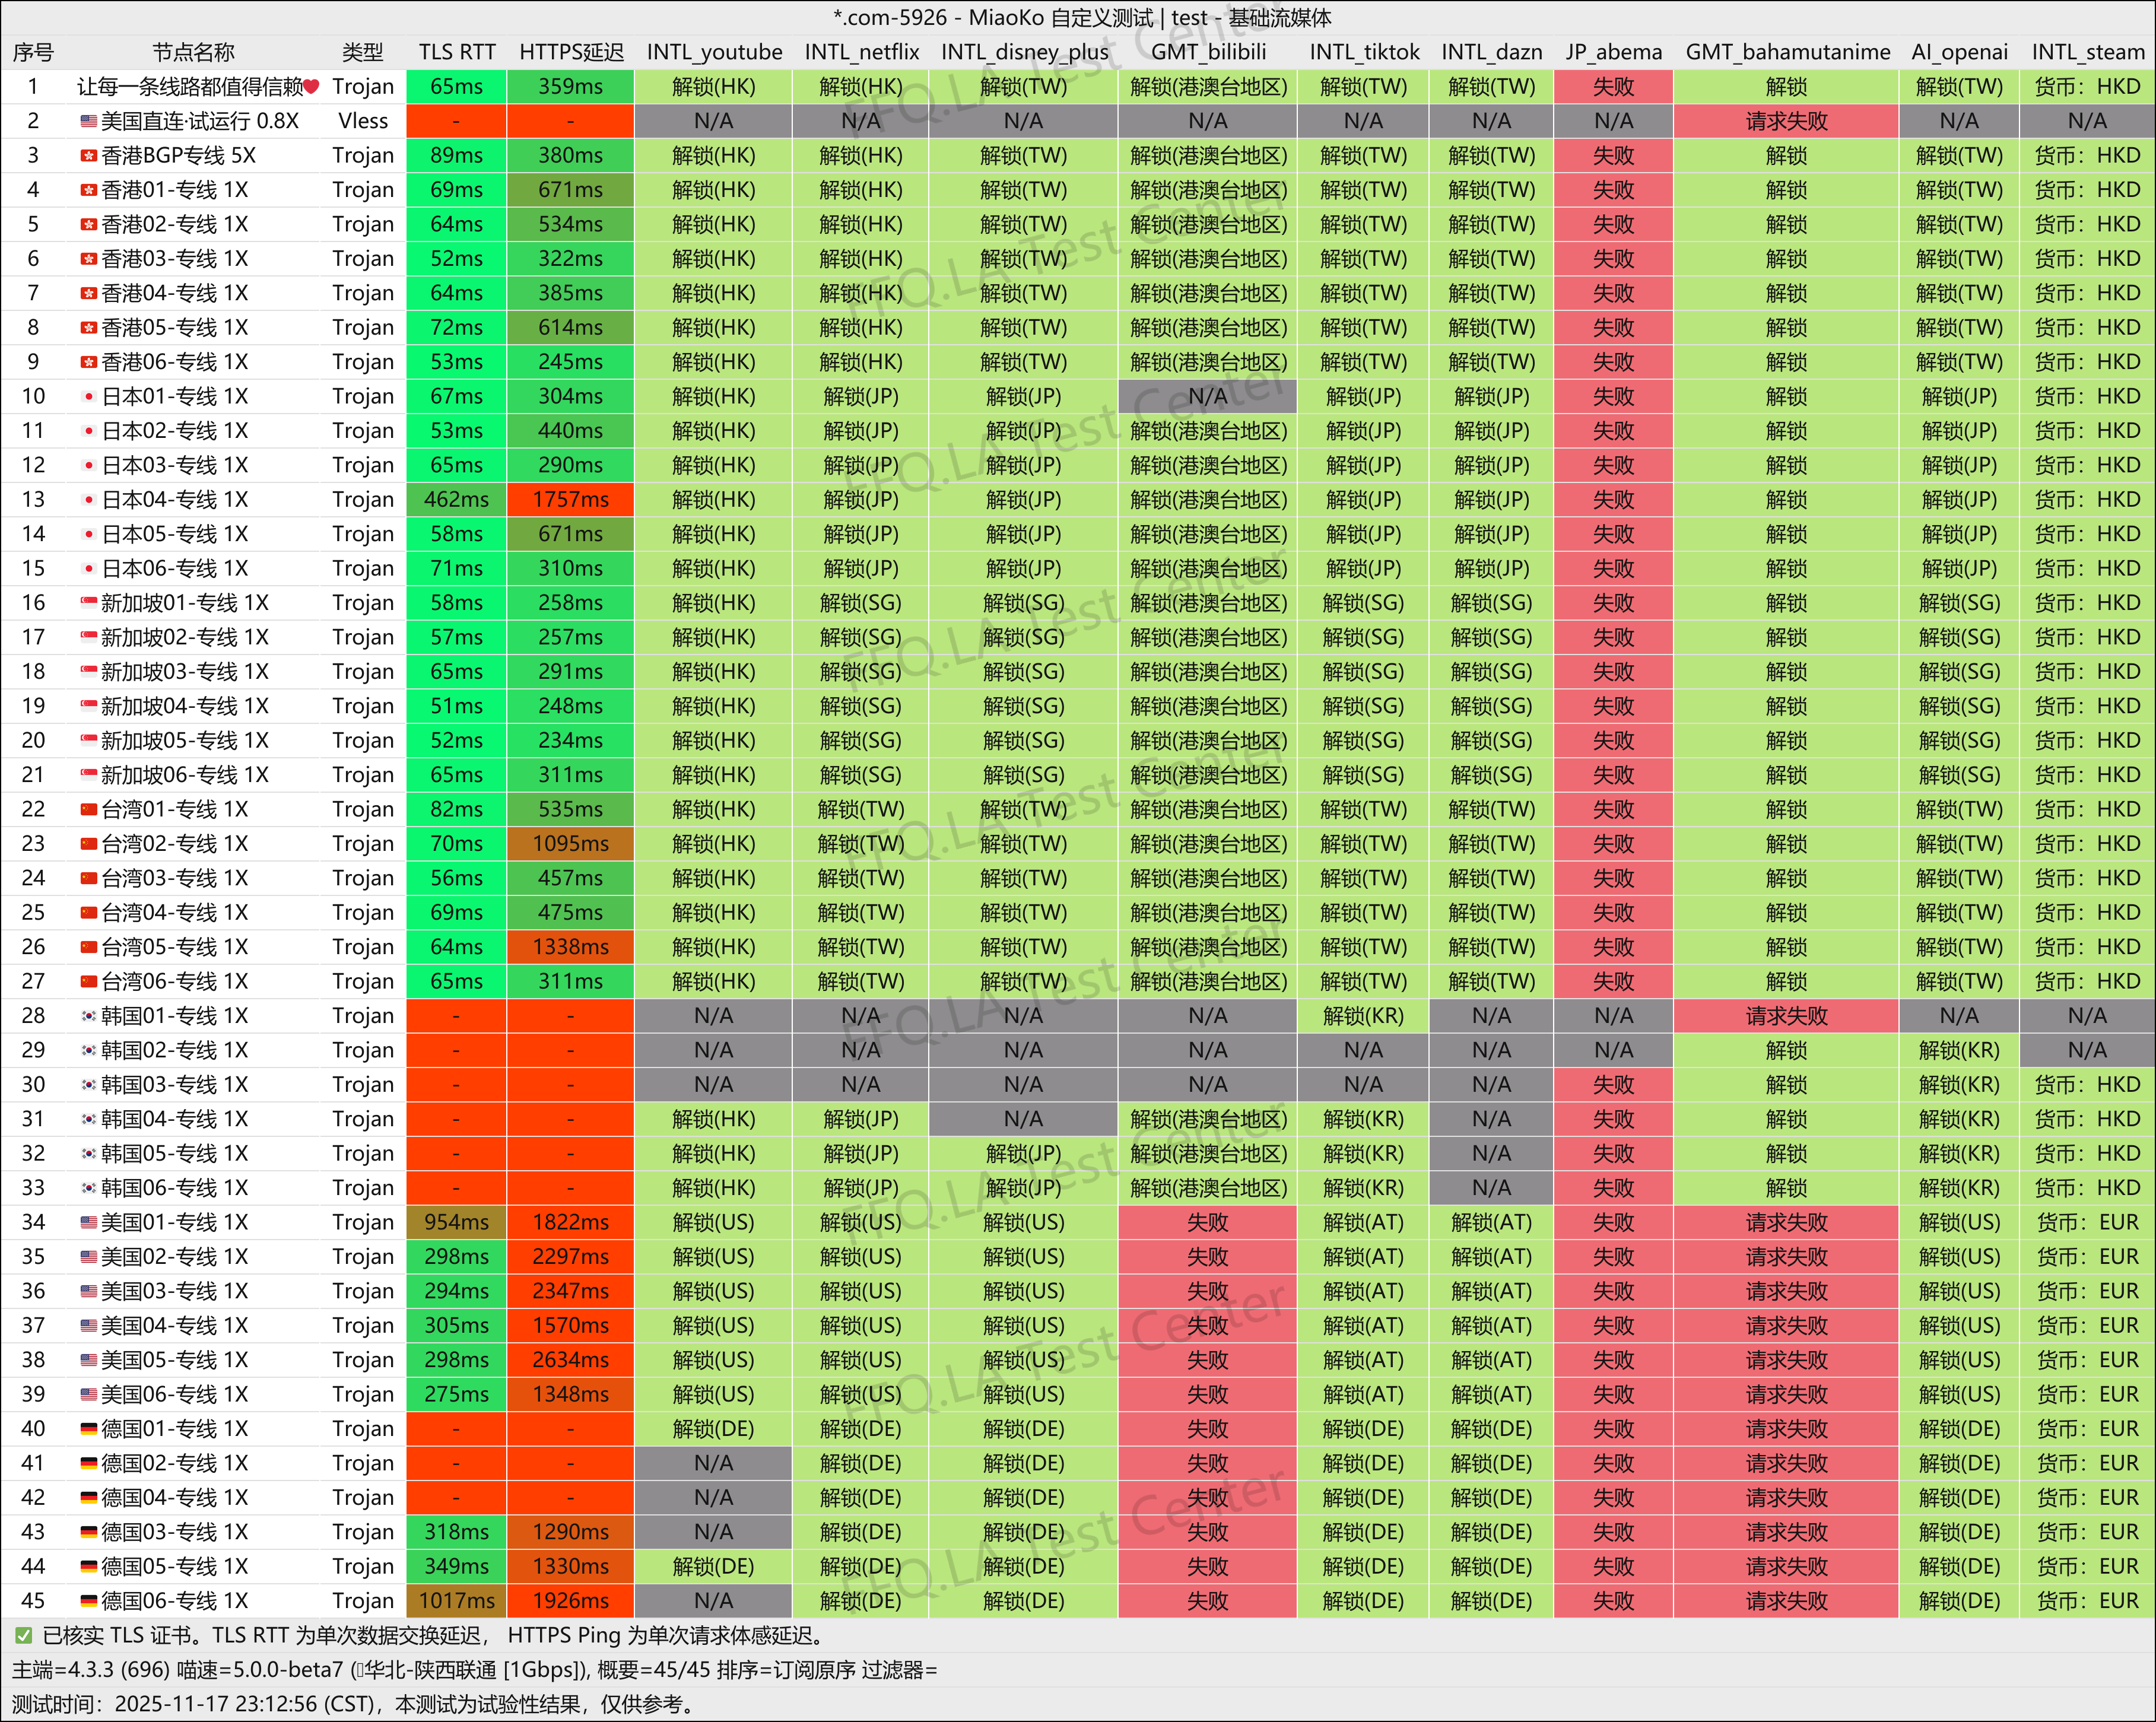The image size is (2156, 1722).
Task: Click the TLS RTT column header
Action: point(457,52)
